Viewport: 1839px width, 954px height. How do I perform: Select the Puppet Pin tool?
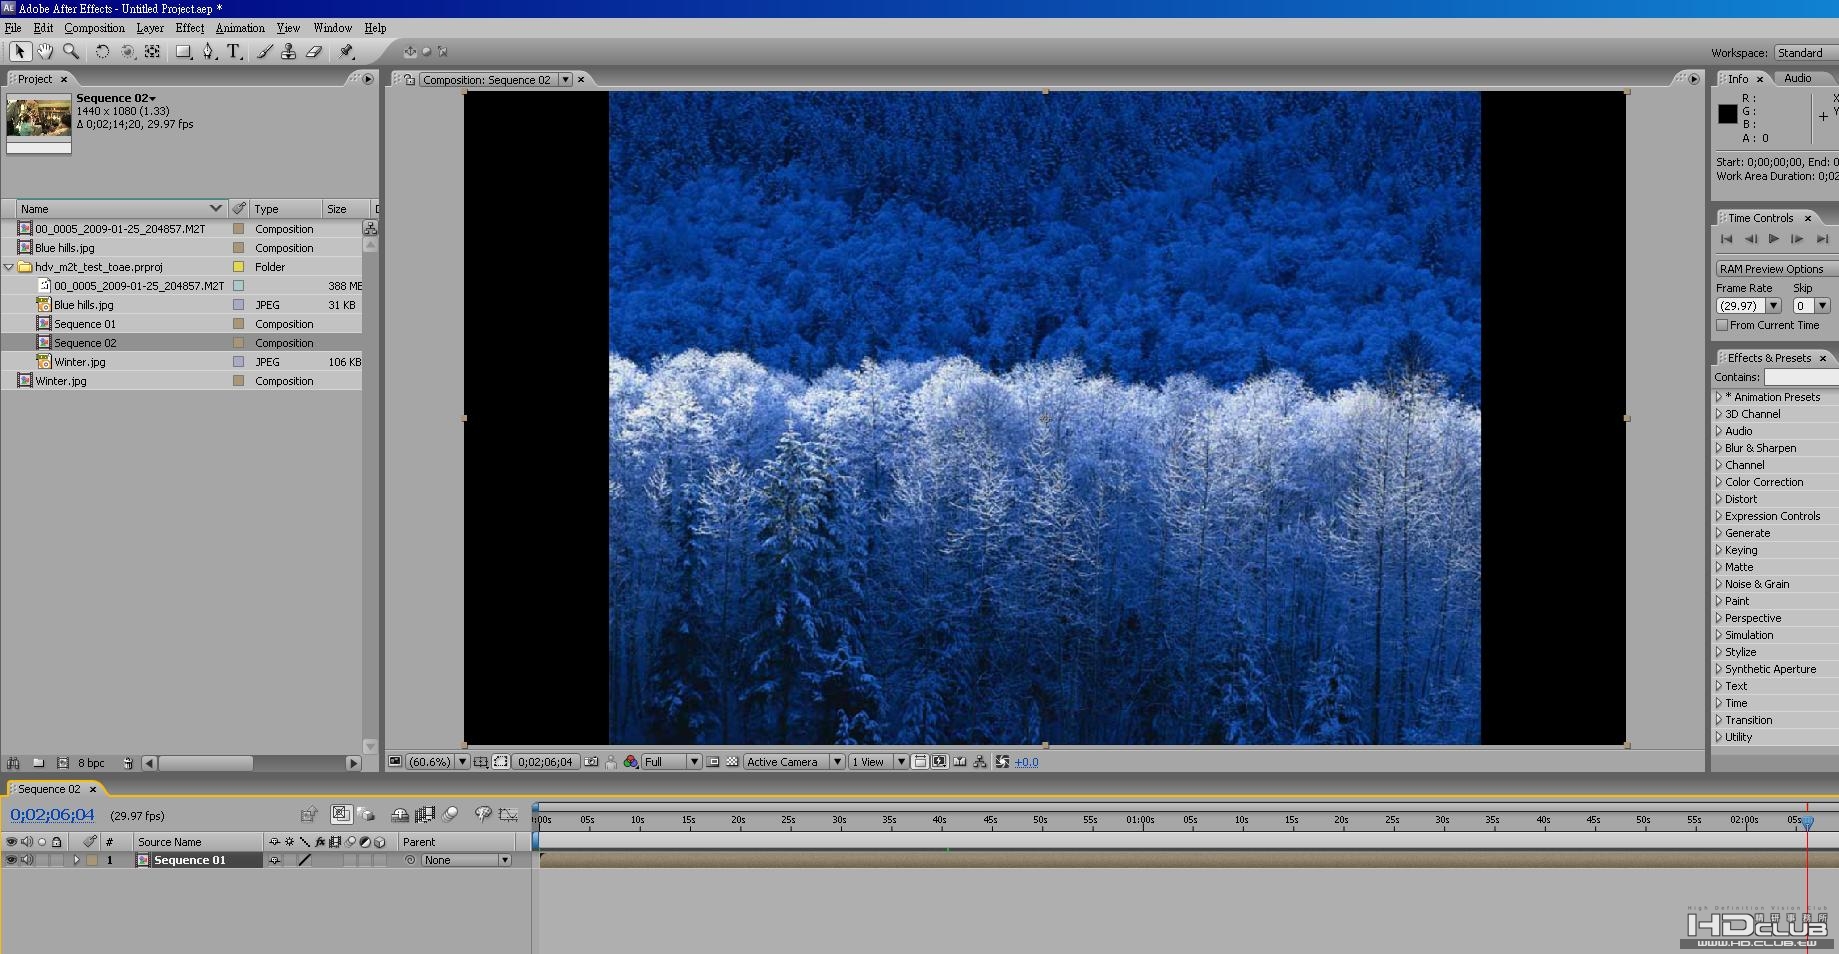pos(346,52)
